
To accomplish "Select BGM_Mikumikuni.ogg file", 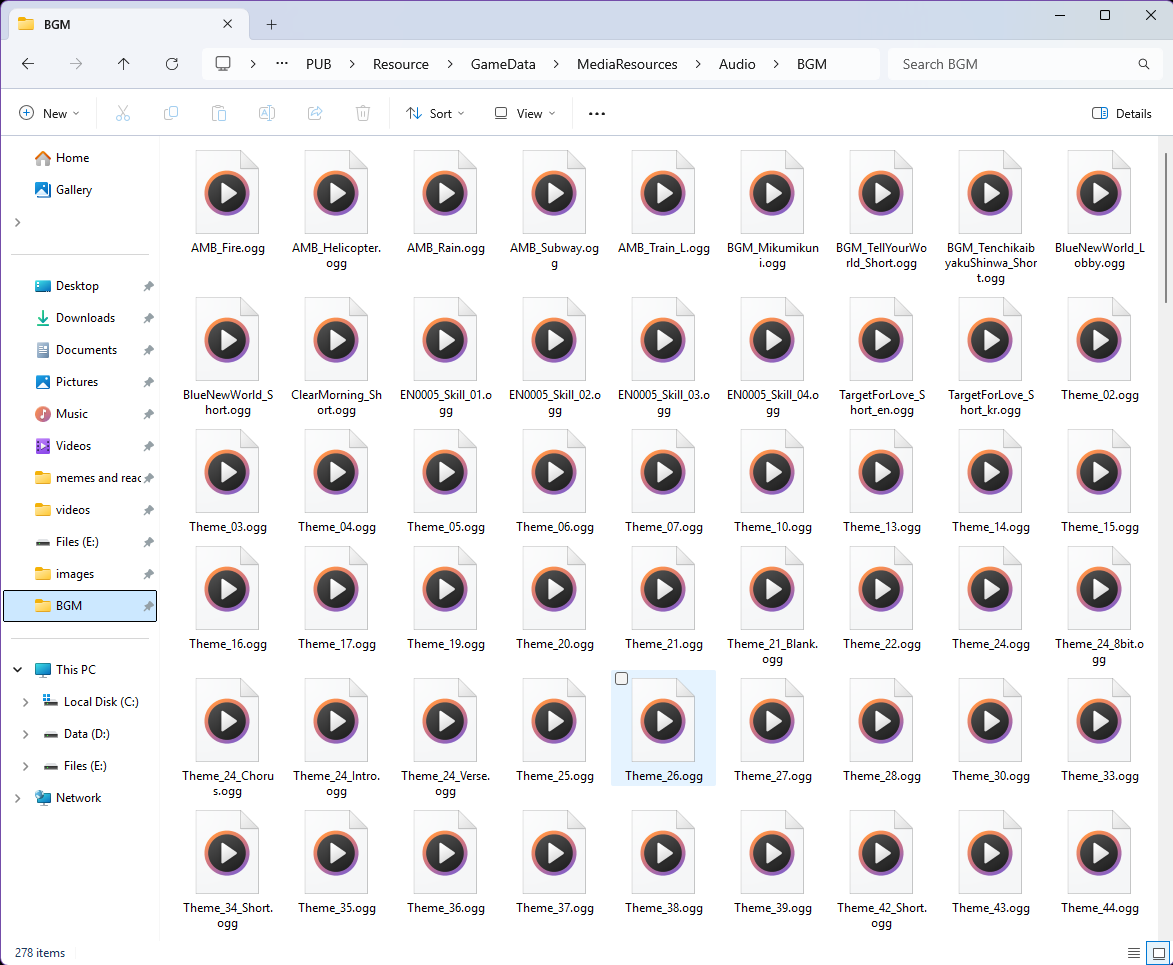I will coord(773,210).
